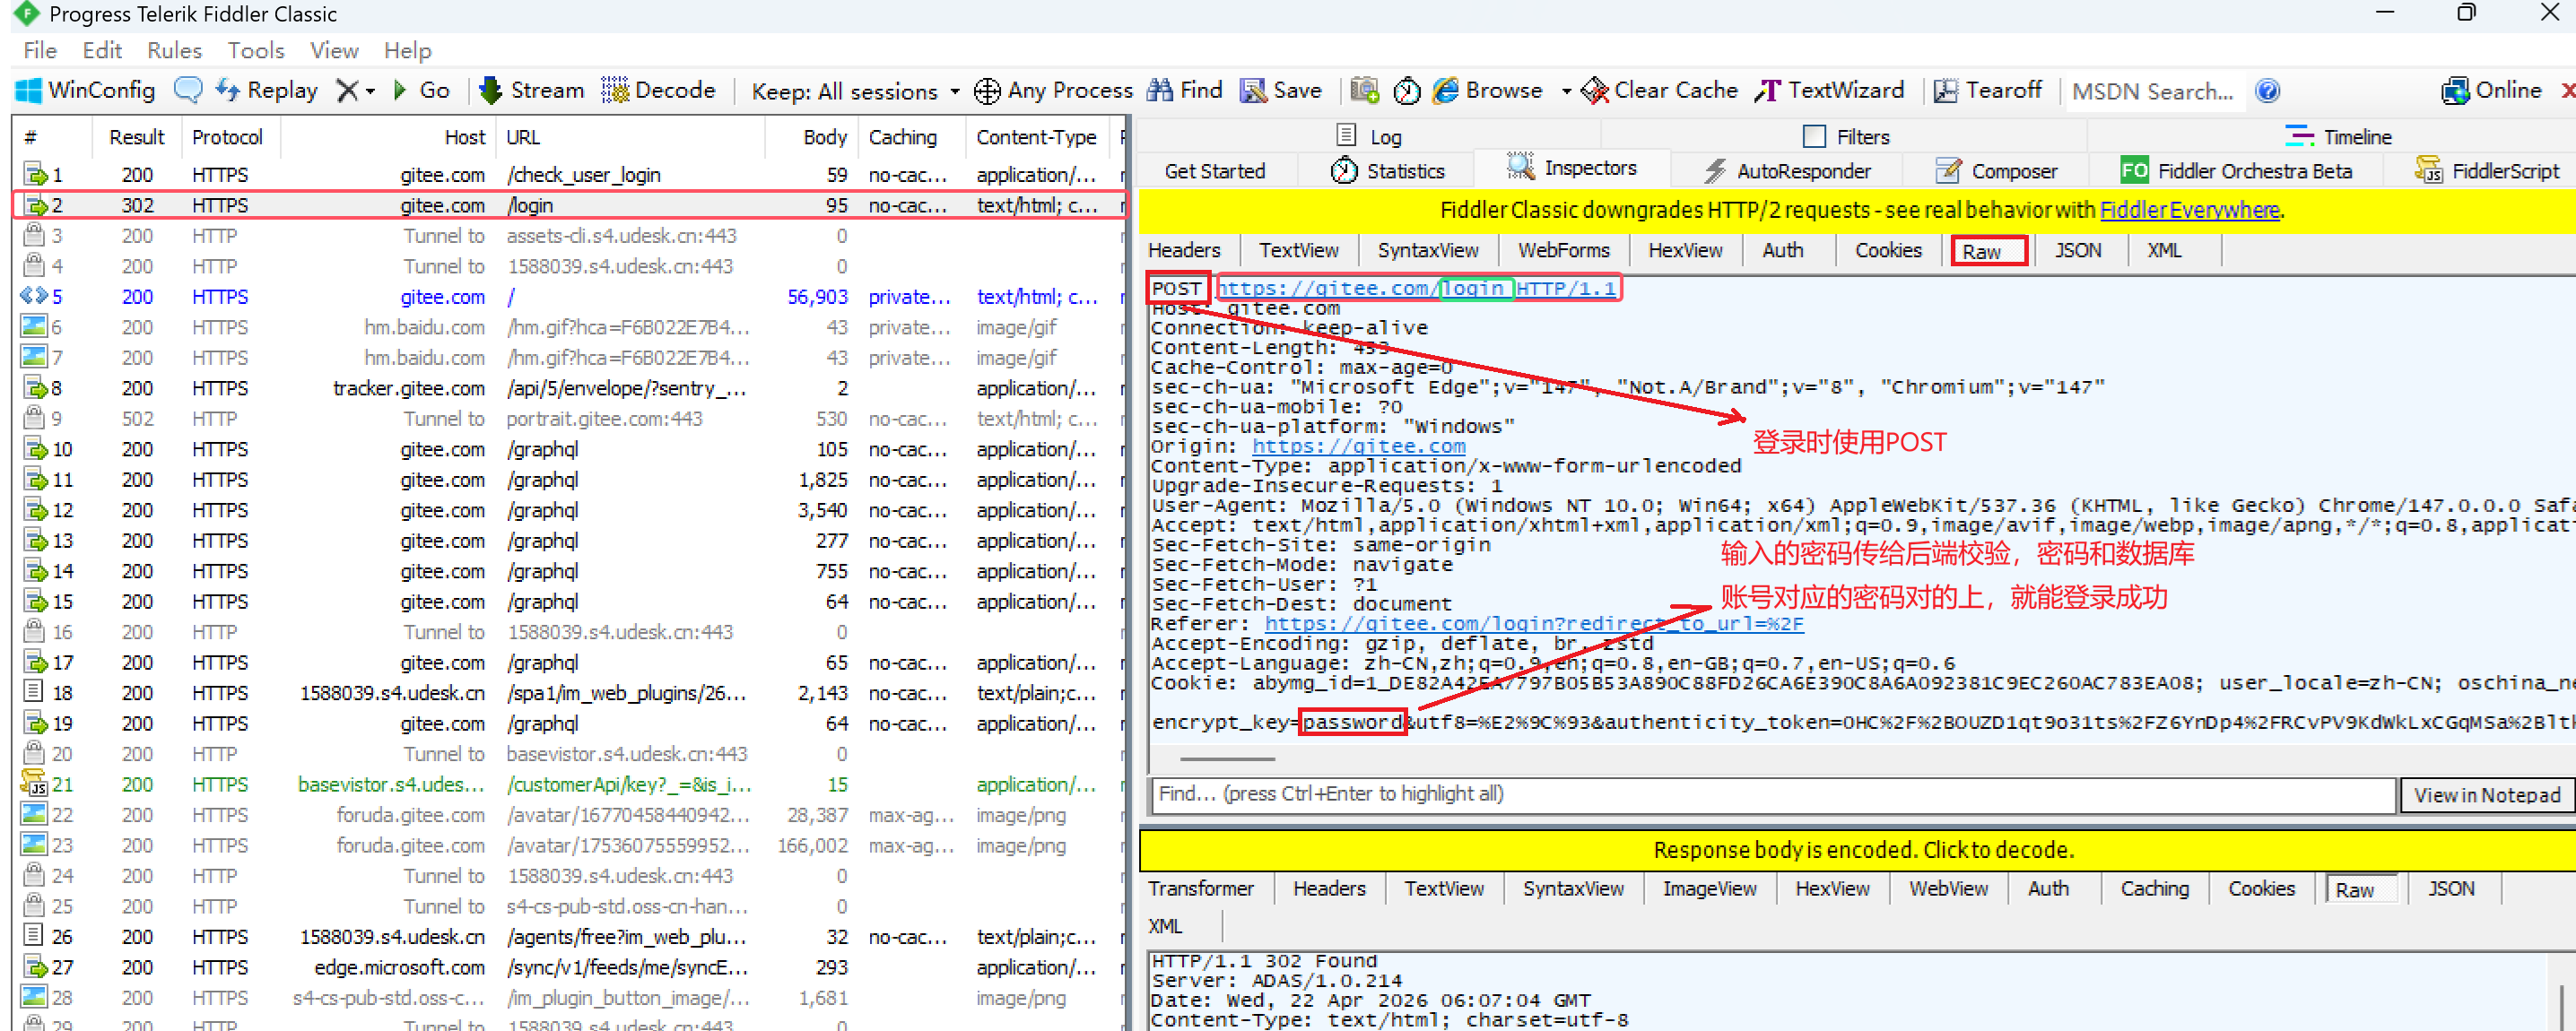This screenshot has height=1031, width=2576.
Task: Click the comment speech bubble icon
Action: point(188,90)
